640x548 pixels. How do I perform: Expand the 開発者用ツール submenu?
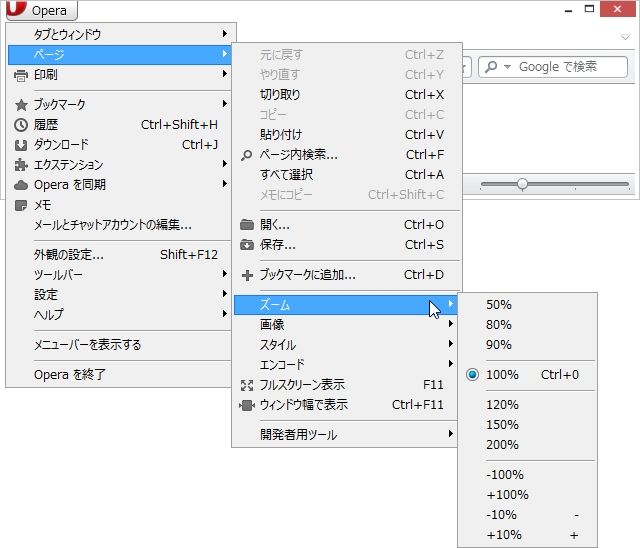click(x=346, y=435)
